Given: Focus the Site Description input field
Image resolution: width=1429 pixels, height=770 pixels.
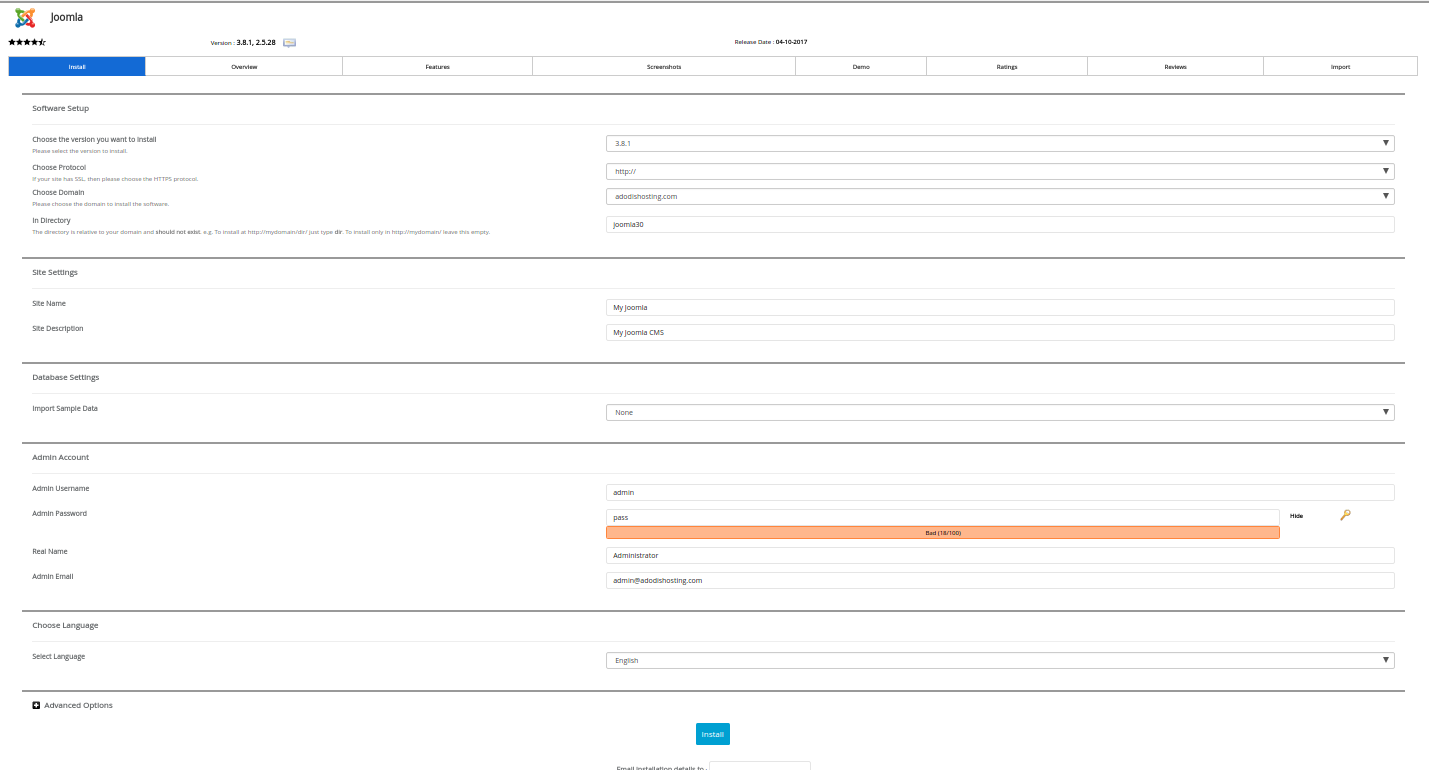Looking at the screenshot, I should click(x=1000, y=332).
